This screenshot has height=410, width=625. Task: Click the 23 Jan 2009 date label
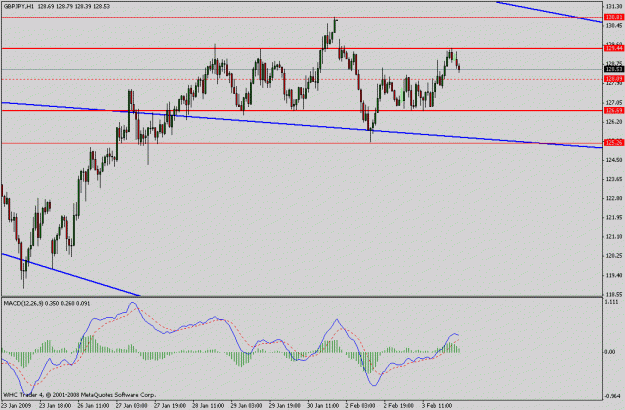pos(17,406)
